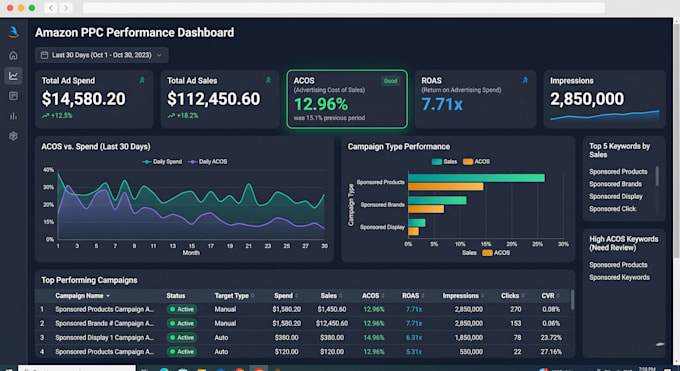This screenshot has width=680, height=371.
Task: Sort table by ROAS column header
Action: [x=413, y=296]
